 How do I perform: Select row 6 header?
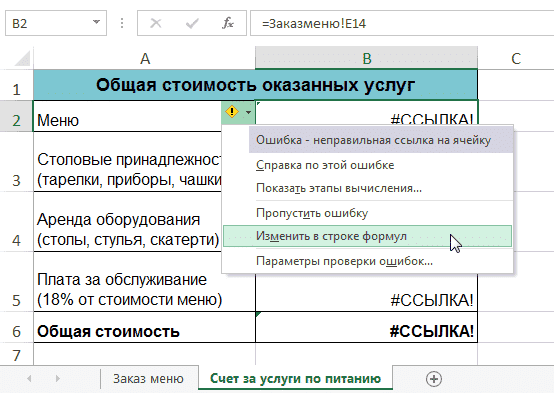(17, 327)
